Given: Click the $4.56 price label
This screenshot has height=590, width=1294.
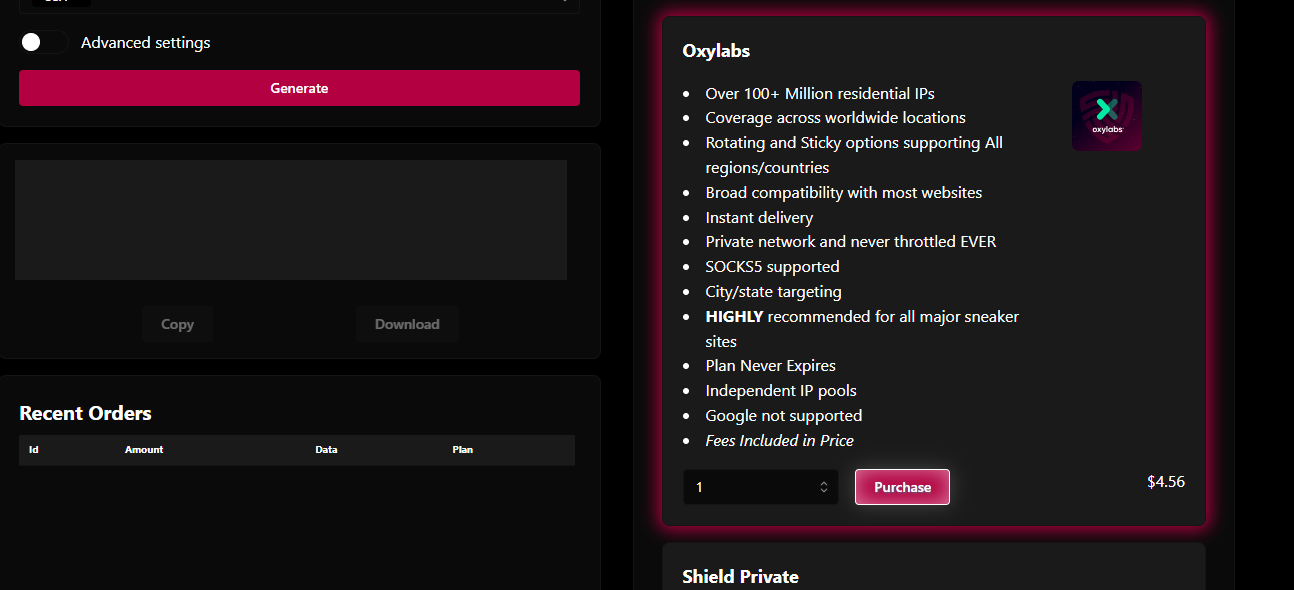Looking at the screenshot, I should pos(1166,482).
